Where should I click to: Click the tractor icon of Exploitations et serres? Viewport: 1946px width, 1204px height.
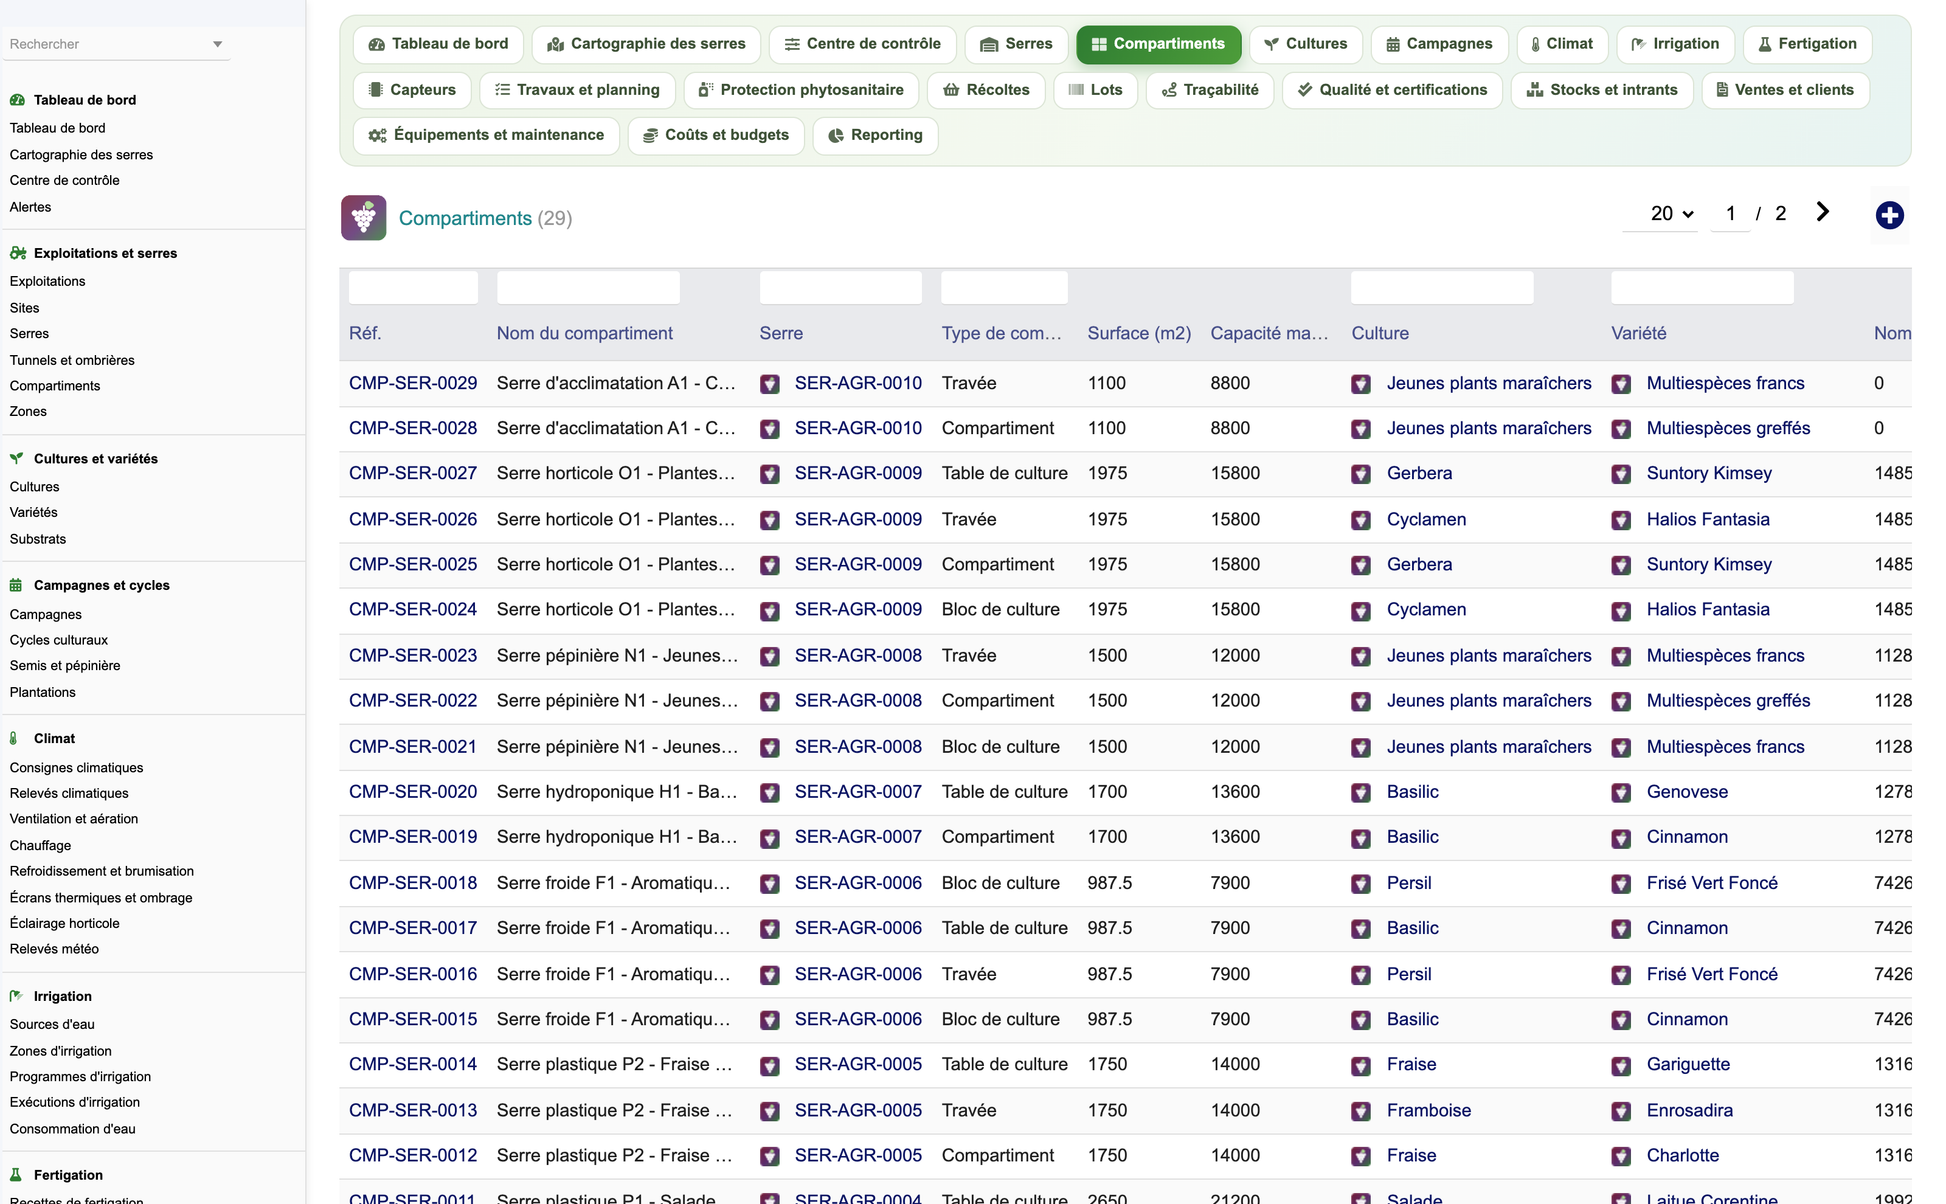[17, 253]
